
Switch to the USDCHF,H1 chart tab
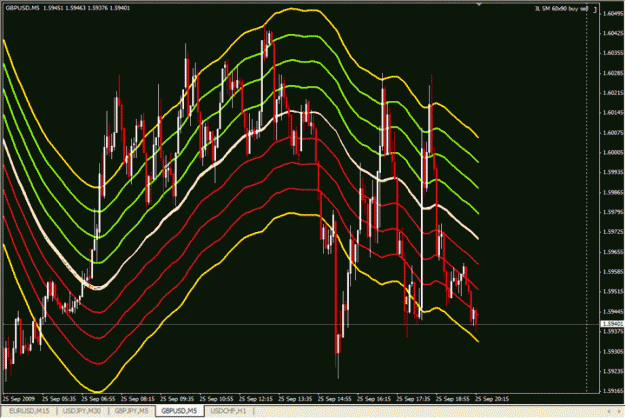[x=228, y=411]
